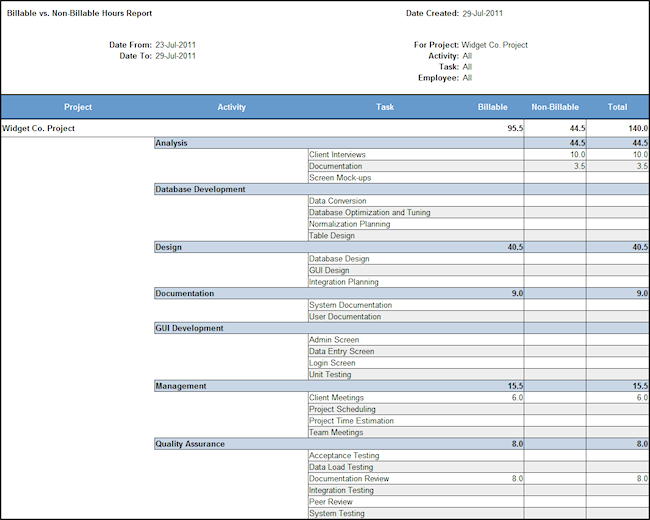Select the Data Load Testing task
650x520 pixels.
[341, 467]
